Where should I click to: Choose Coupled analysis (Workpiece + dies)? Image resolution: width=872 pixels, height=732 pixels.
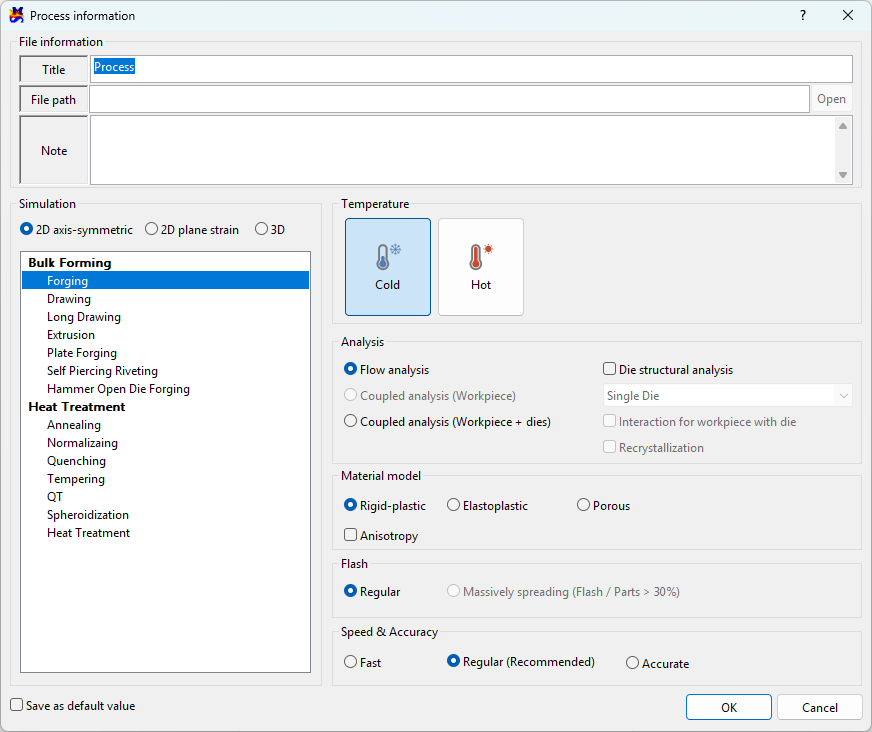tap(448, 422)
